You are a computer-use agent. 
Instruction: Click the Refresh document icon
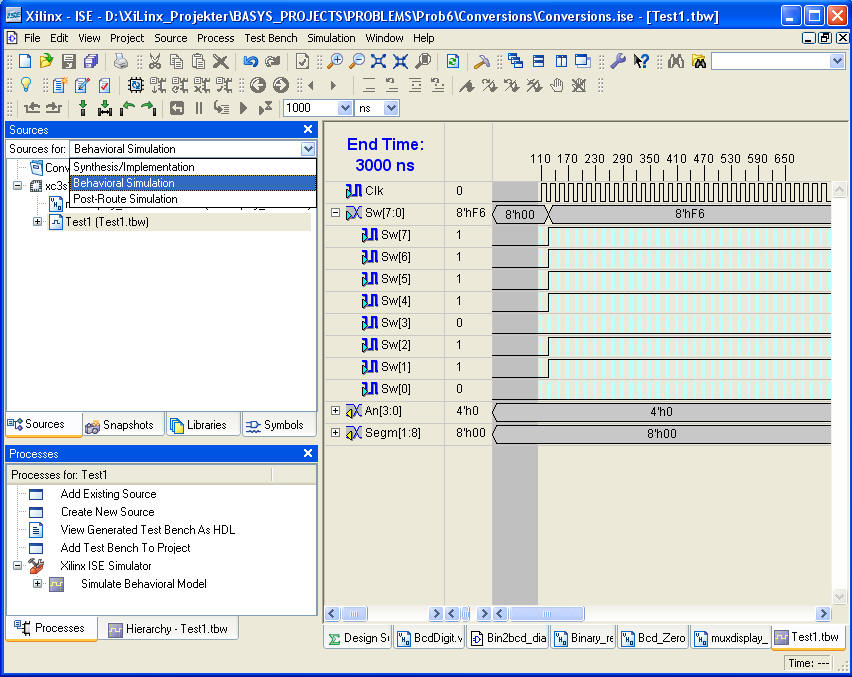(452, 61)
